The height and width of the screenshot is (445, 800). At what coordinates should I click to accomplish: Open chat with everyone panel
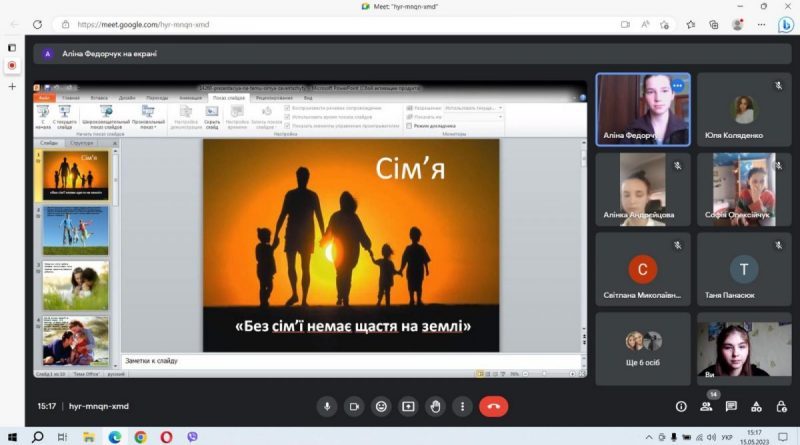[731, 407]
